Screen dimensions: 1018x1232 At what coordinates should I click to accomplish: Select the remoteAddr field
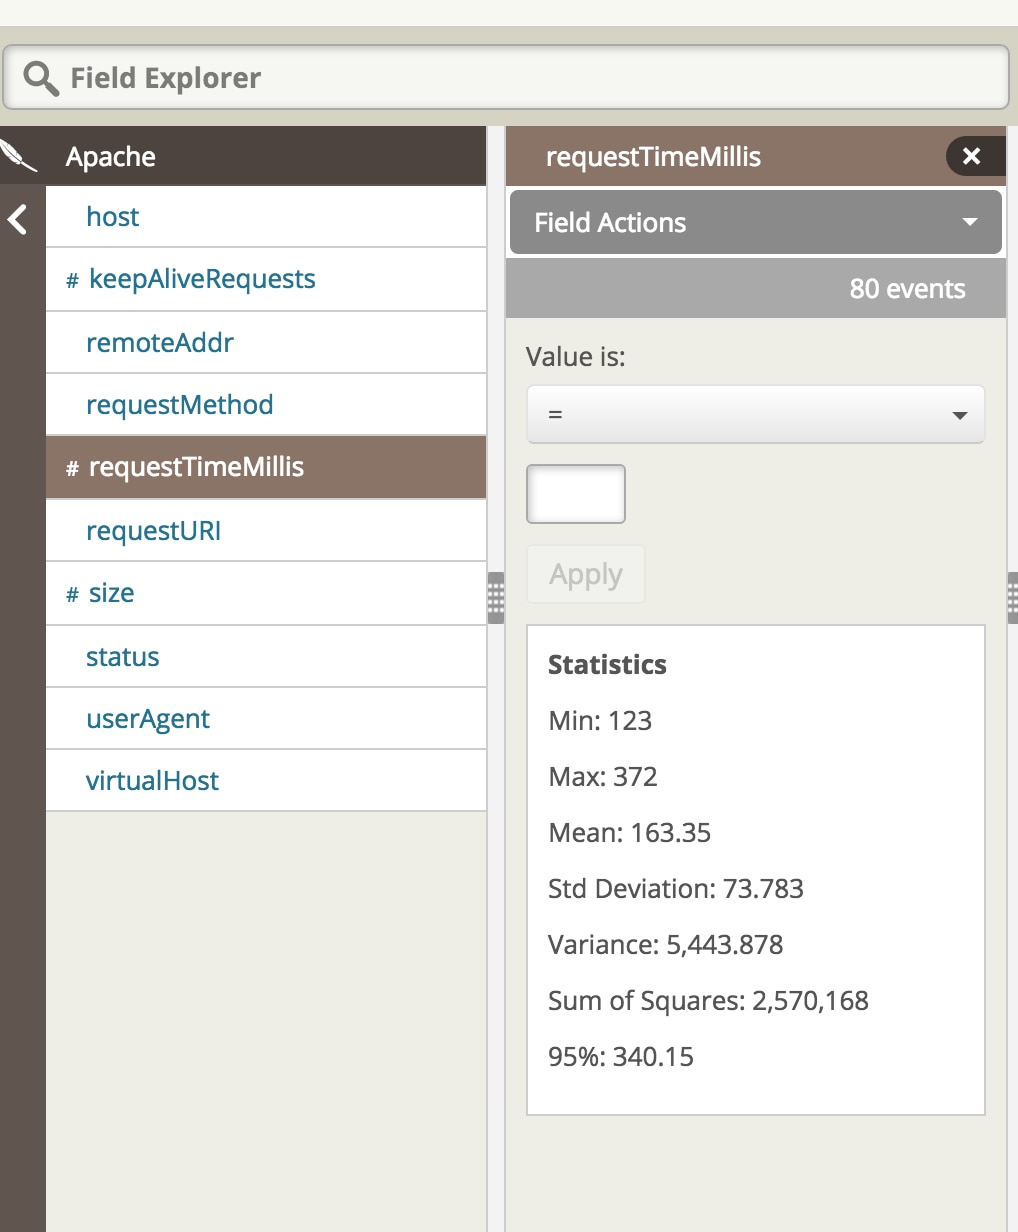click(x=160, y=343)
